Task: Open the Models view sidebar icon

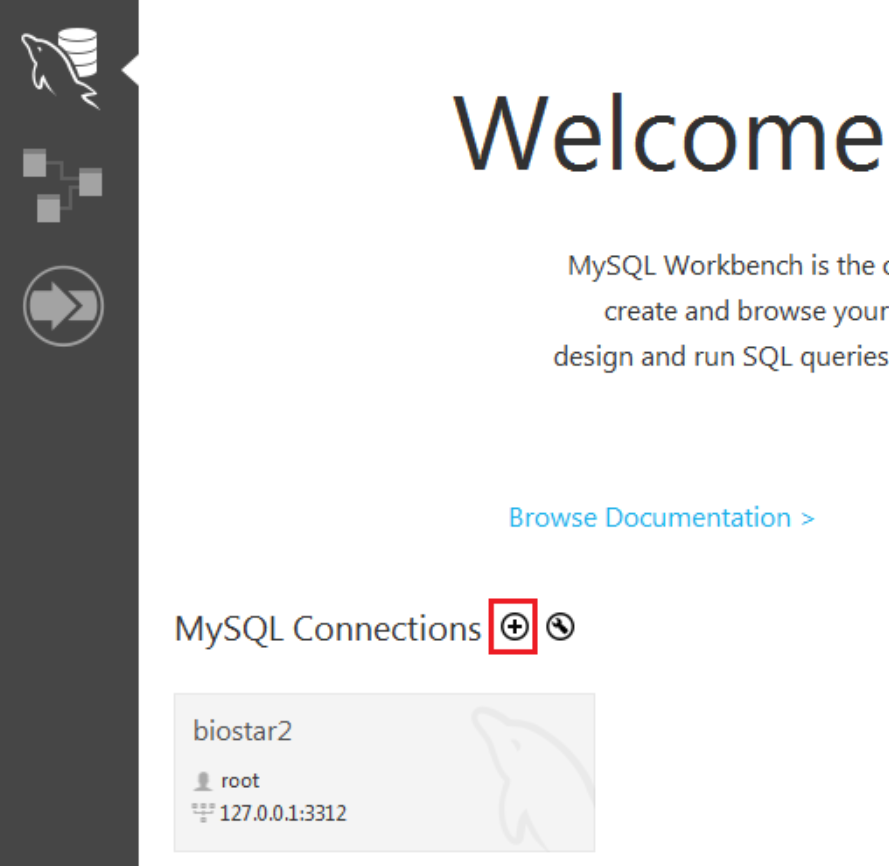Action: click(62, 185)
